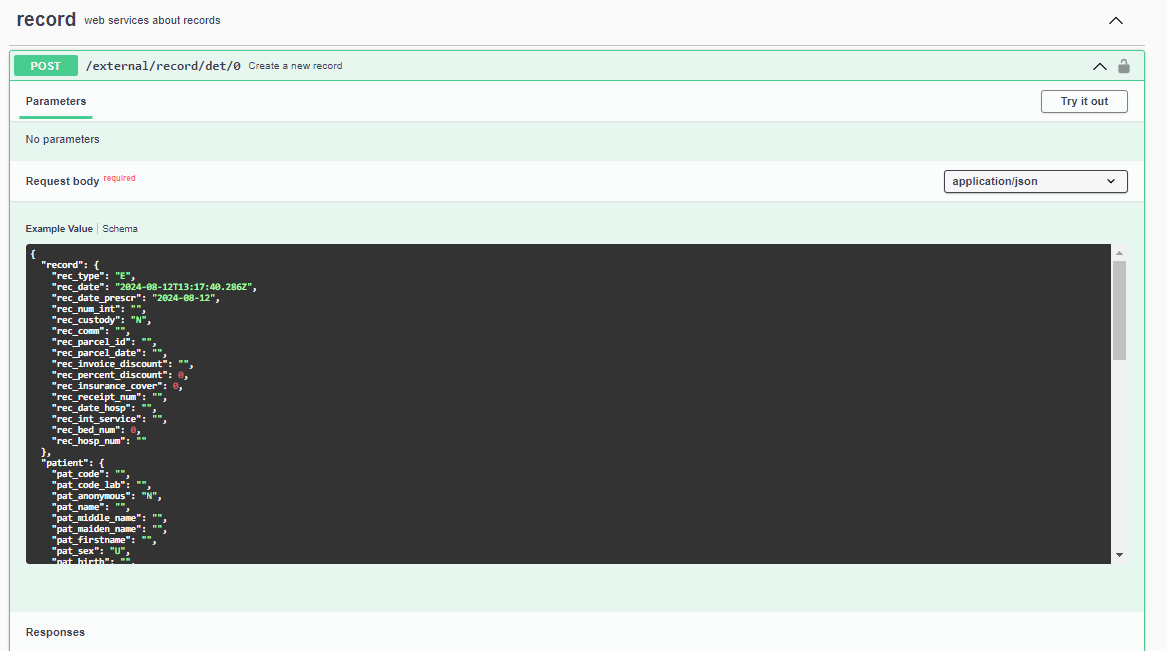
Task: Collapse the record section with the top chevron
Action: 1115,20
